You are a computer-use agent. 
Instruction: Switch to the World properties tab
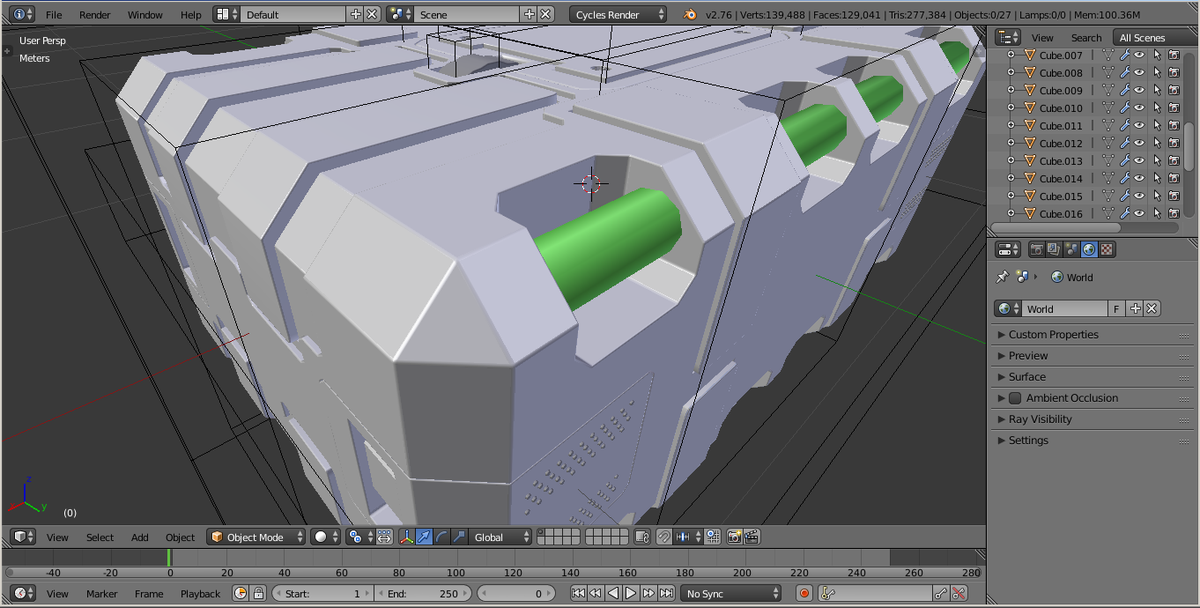click(1089, 249)
